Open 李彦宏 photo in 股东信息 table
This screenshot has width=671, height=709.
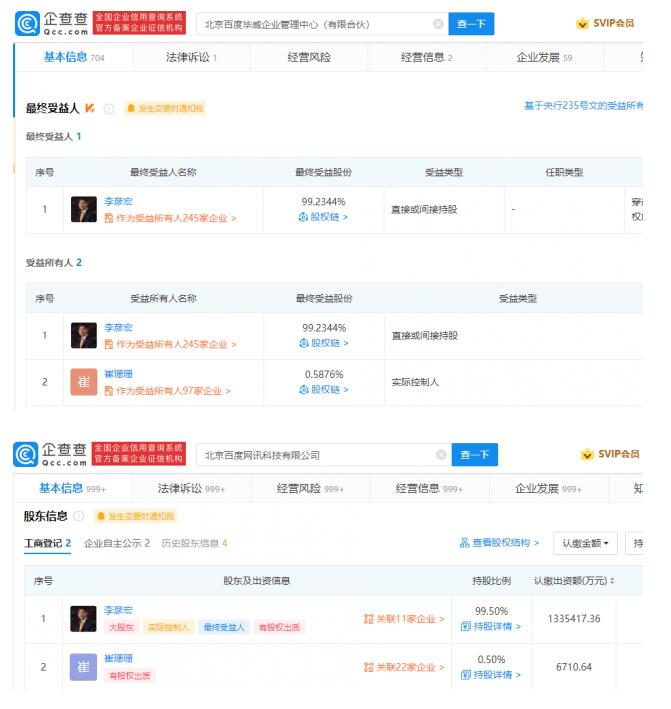point(83,619)
